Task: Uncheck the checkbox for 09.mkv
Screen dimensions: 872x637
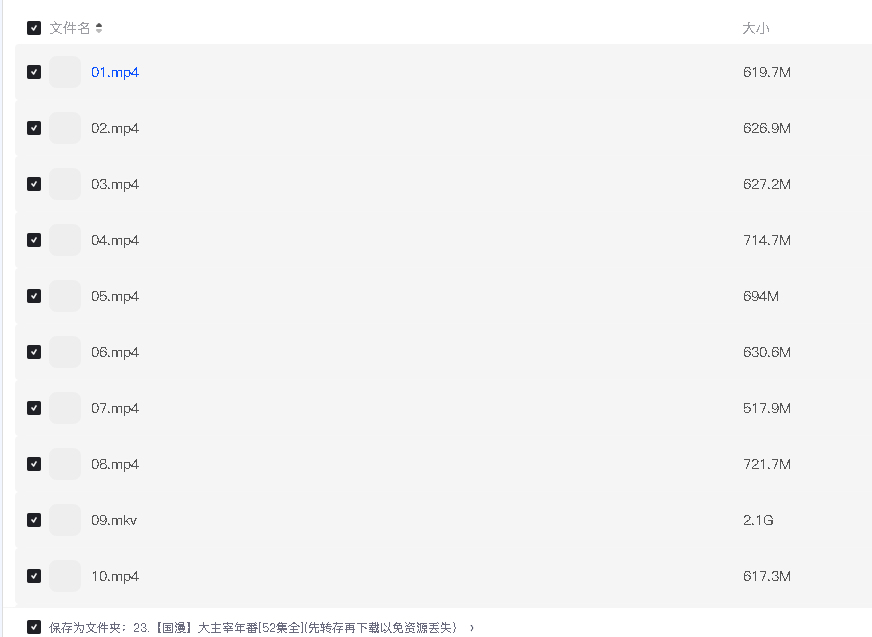Action: click(34, 520)
